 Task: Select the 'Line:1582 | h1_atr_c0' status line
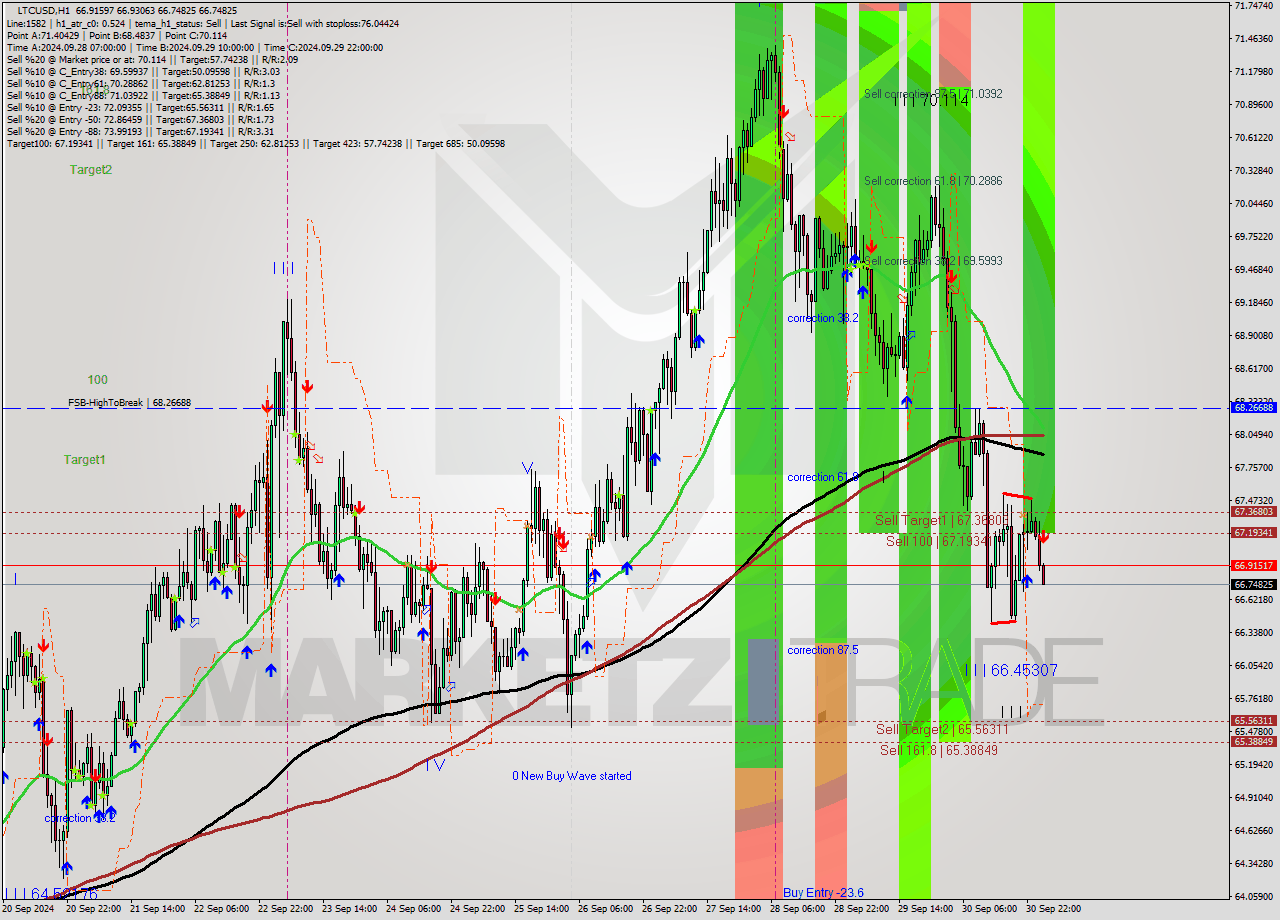click(203, 23)
